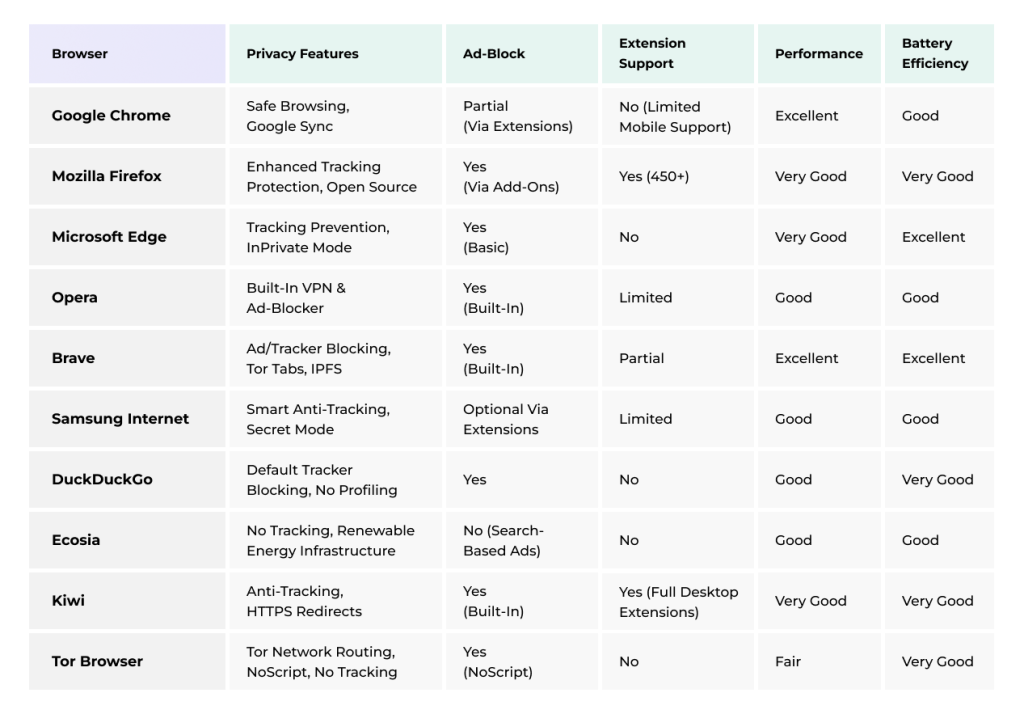Click the DuckDuckGo browser name
This screenshot has height=714, width=1024.
(x=102, y=480)
